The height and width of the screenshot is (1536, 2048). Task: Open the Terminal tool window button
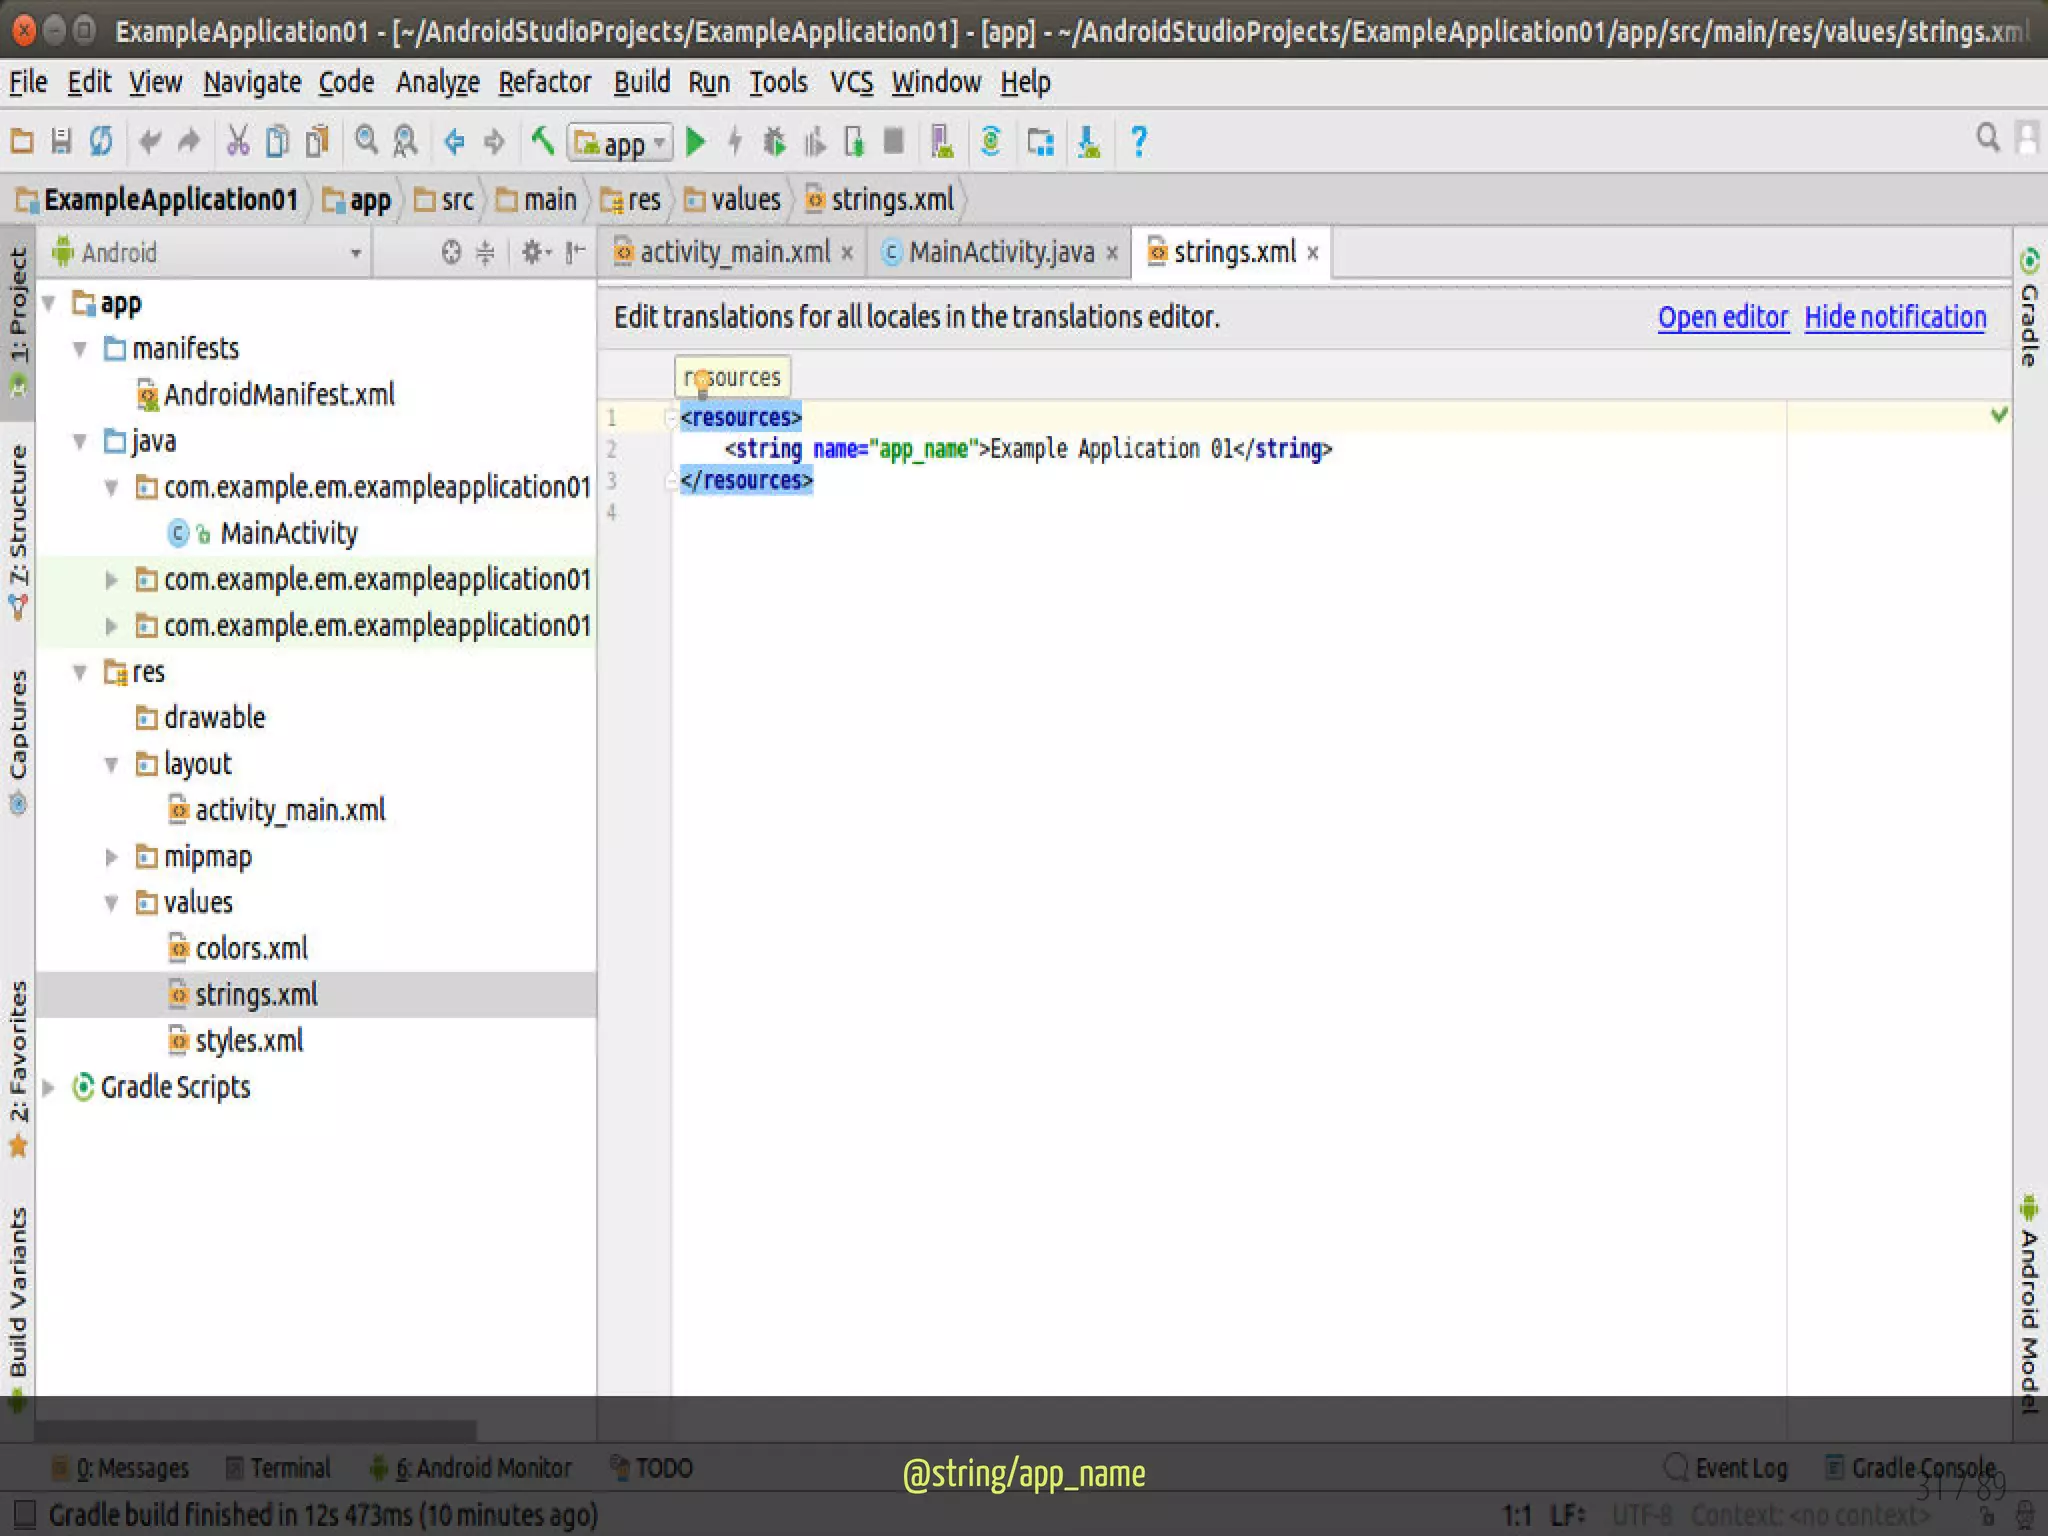tap(278, 1468)
